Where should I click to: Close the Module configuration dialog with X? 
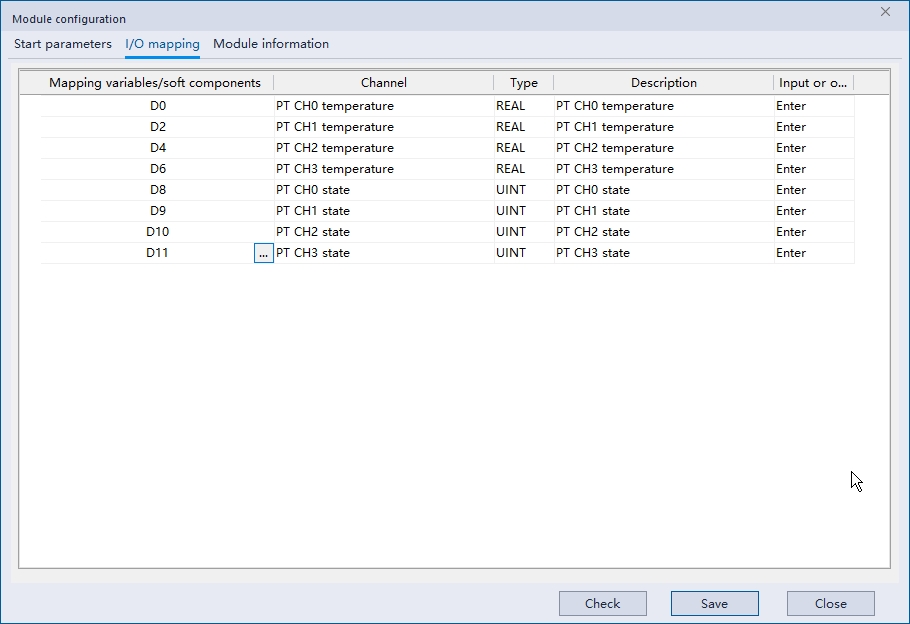point(885,12)
